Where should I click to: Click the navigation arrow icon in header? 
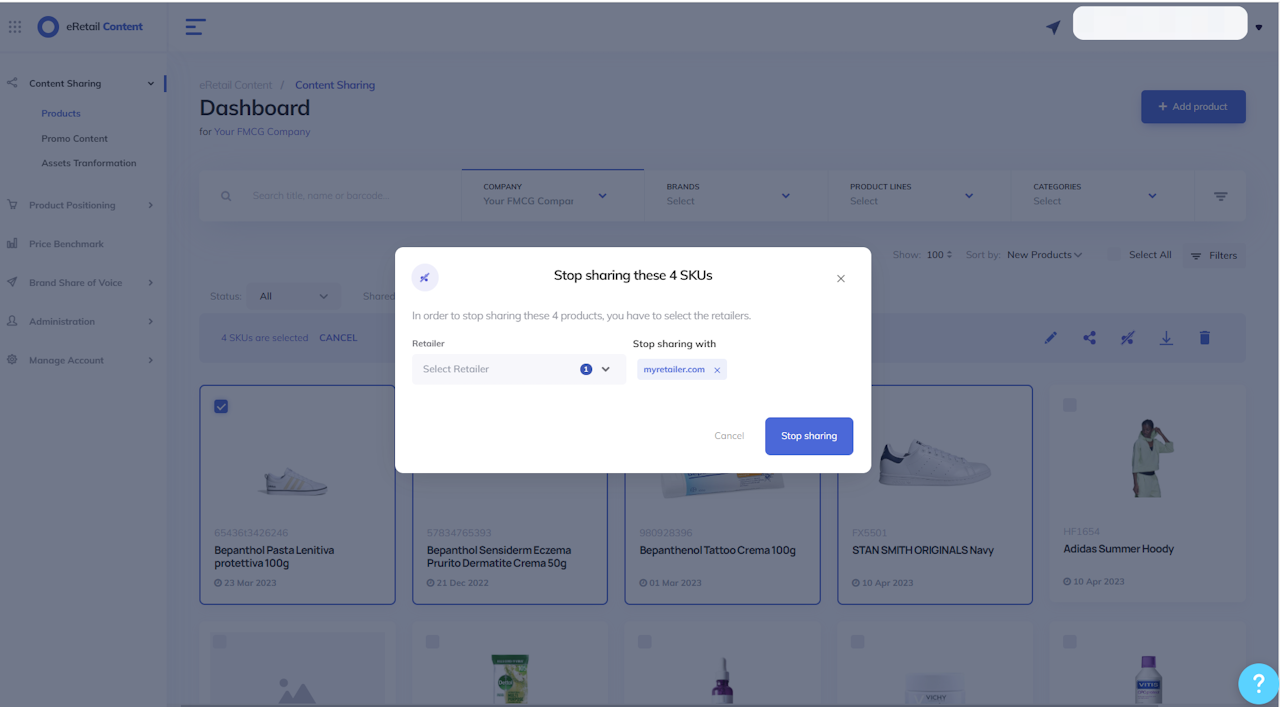pyautogui.click(x=1053, y=27)
